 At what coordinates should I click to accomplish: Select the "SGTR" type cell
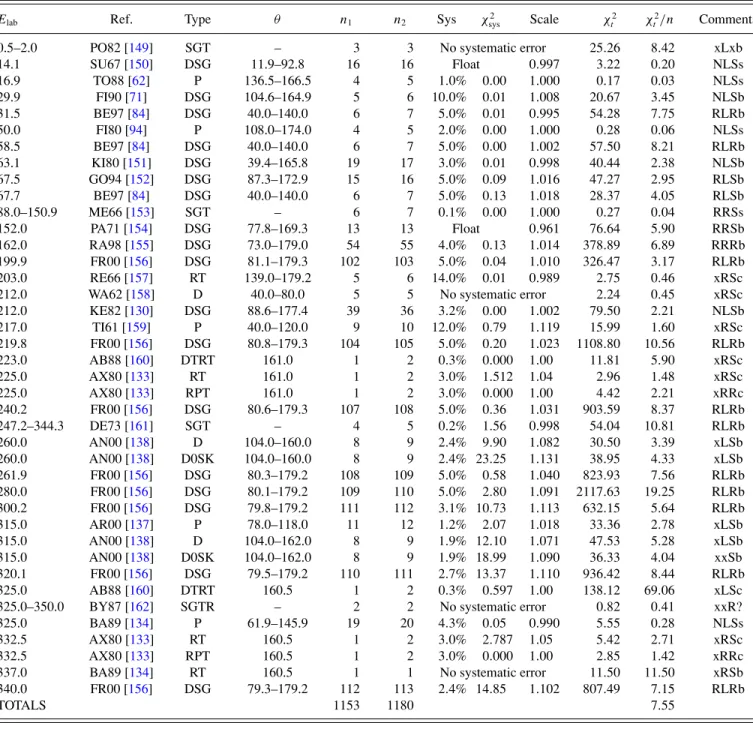pyautogui.click(x=197, y=607)
